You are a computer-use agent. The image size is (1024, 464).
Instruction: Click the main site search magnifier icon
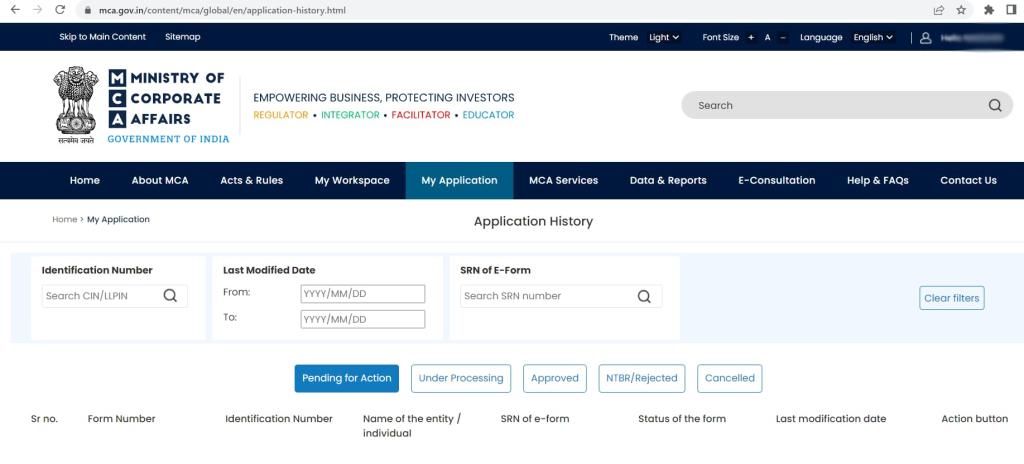(994, 105)
